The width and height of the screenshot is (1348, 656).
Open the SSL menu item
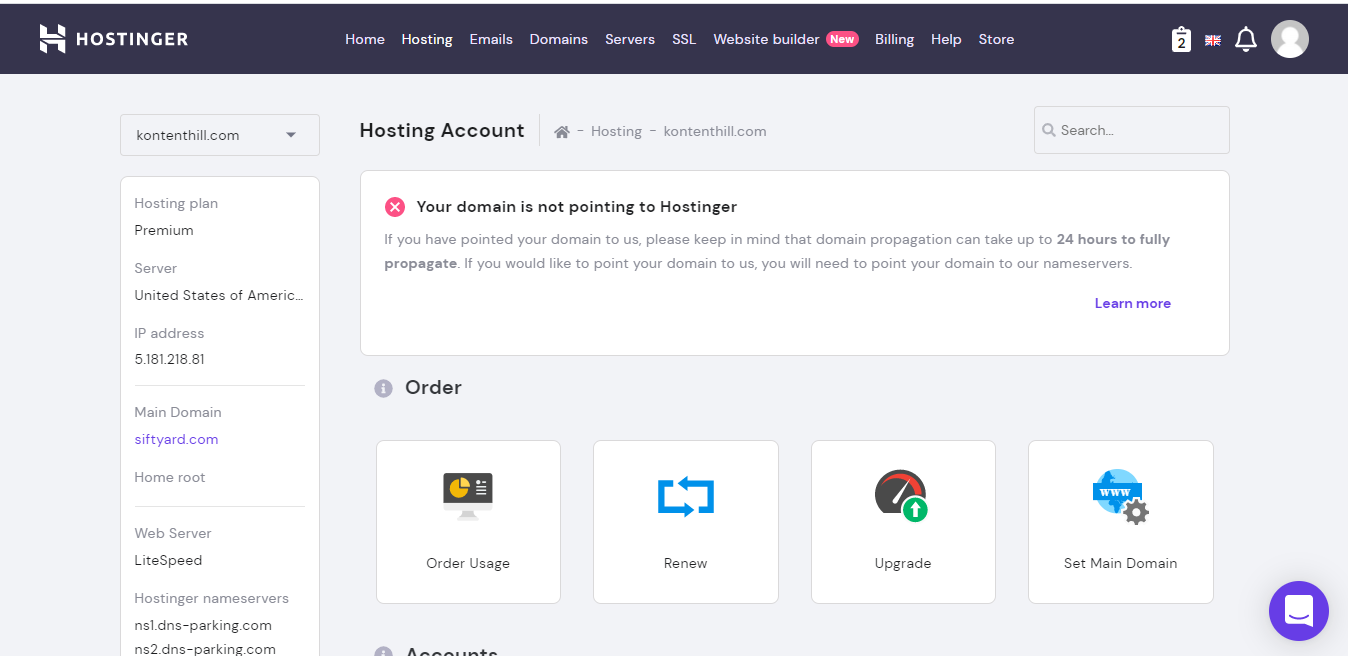pyautogui.click(x=684, y=39)
